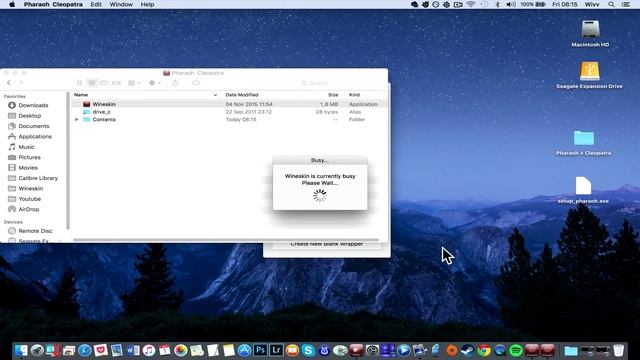640x360 pixels.
Task: Open Safari from the Dock
Action: [85, 350]
